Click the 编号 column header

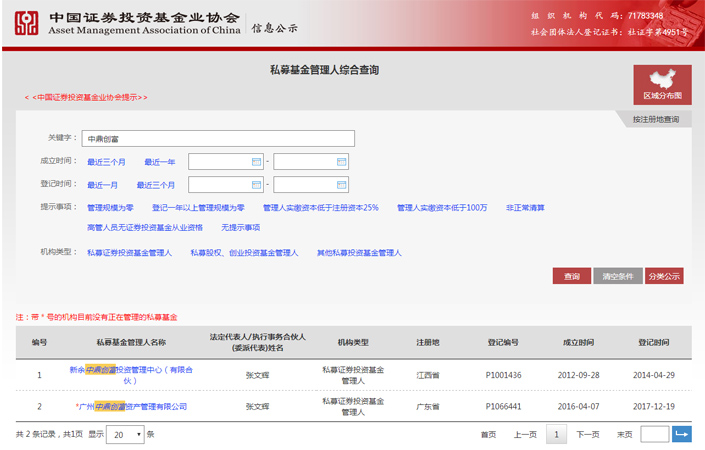point(40,342)
